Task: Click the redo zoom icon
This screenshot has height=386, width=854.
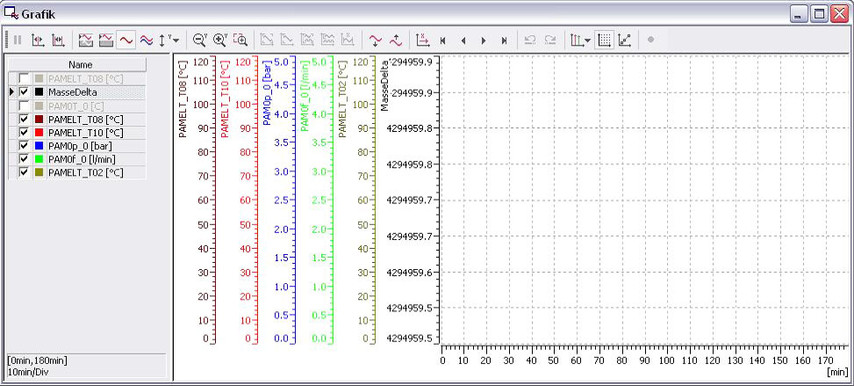Action: [550, 40]
